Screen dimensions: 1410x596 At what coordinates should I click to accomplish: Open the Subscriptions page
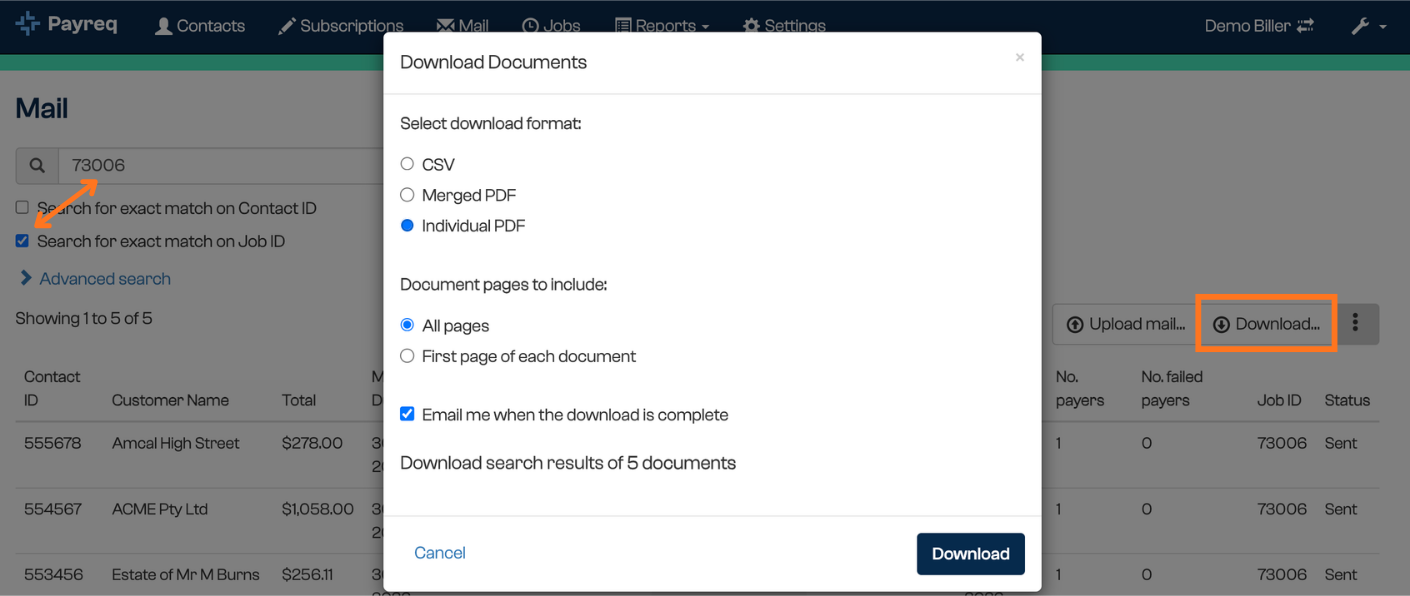(x=341, y=26)
